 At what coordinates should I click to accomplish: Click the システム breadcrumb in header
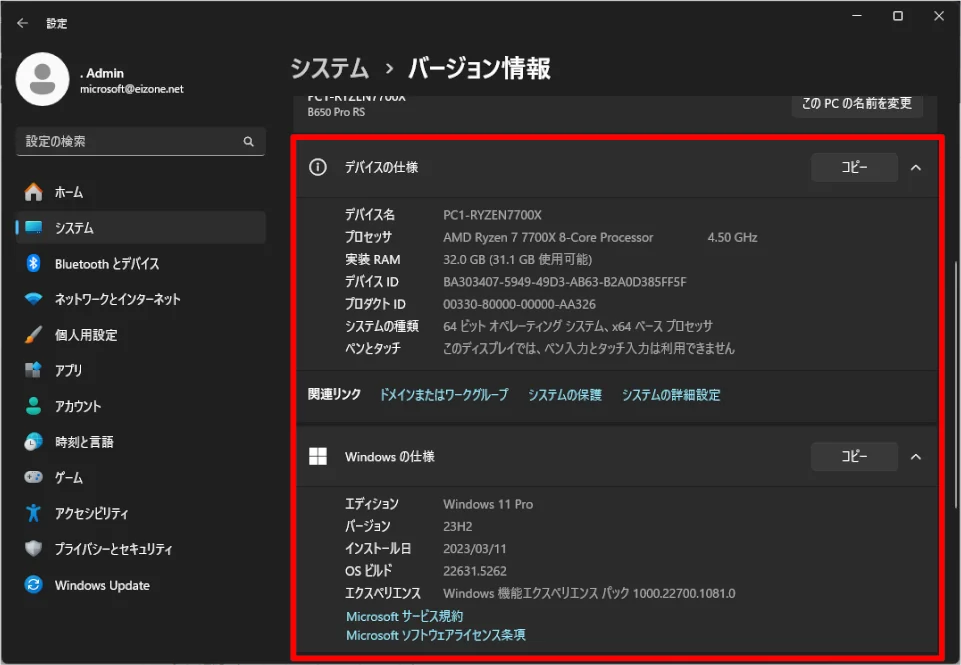[330, 68]
